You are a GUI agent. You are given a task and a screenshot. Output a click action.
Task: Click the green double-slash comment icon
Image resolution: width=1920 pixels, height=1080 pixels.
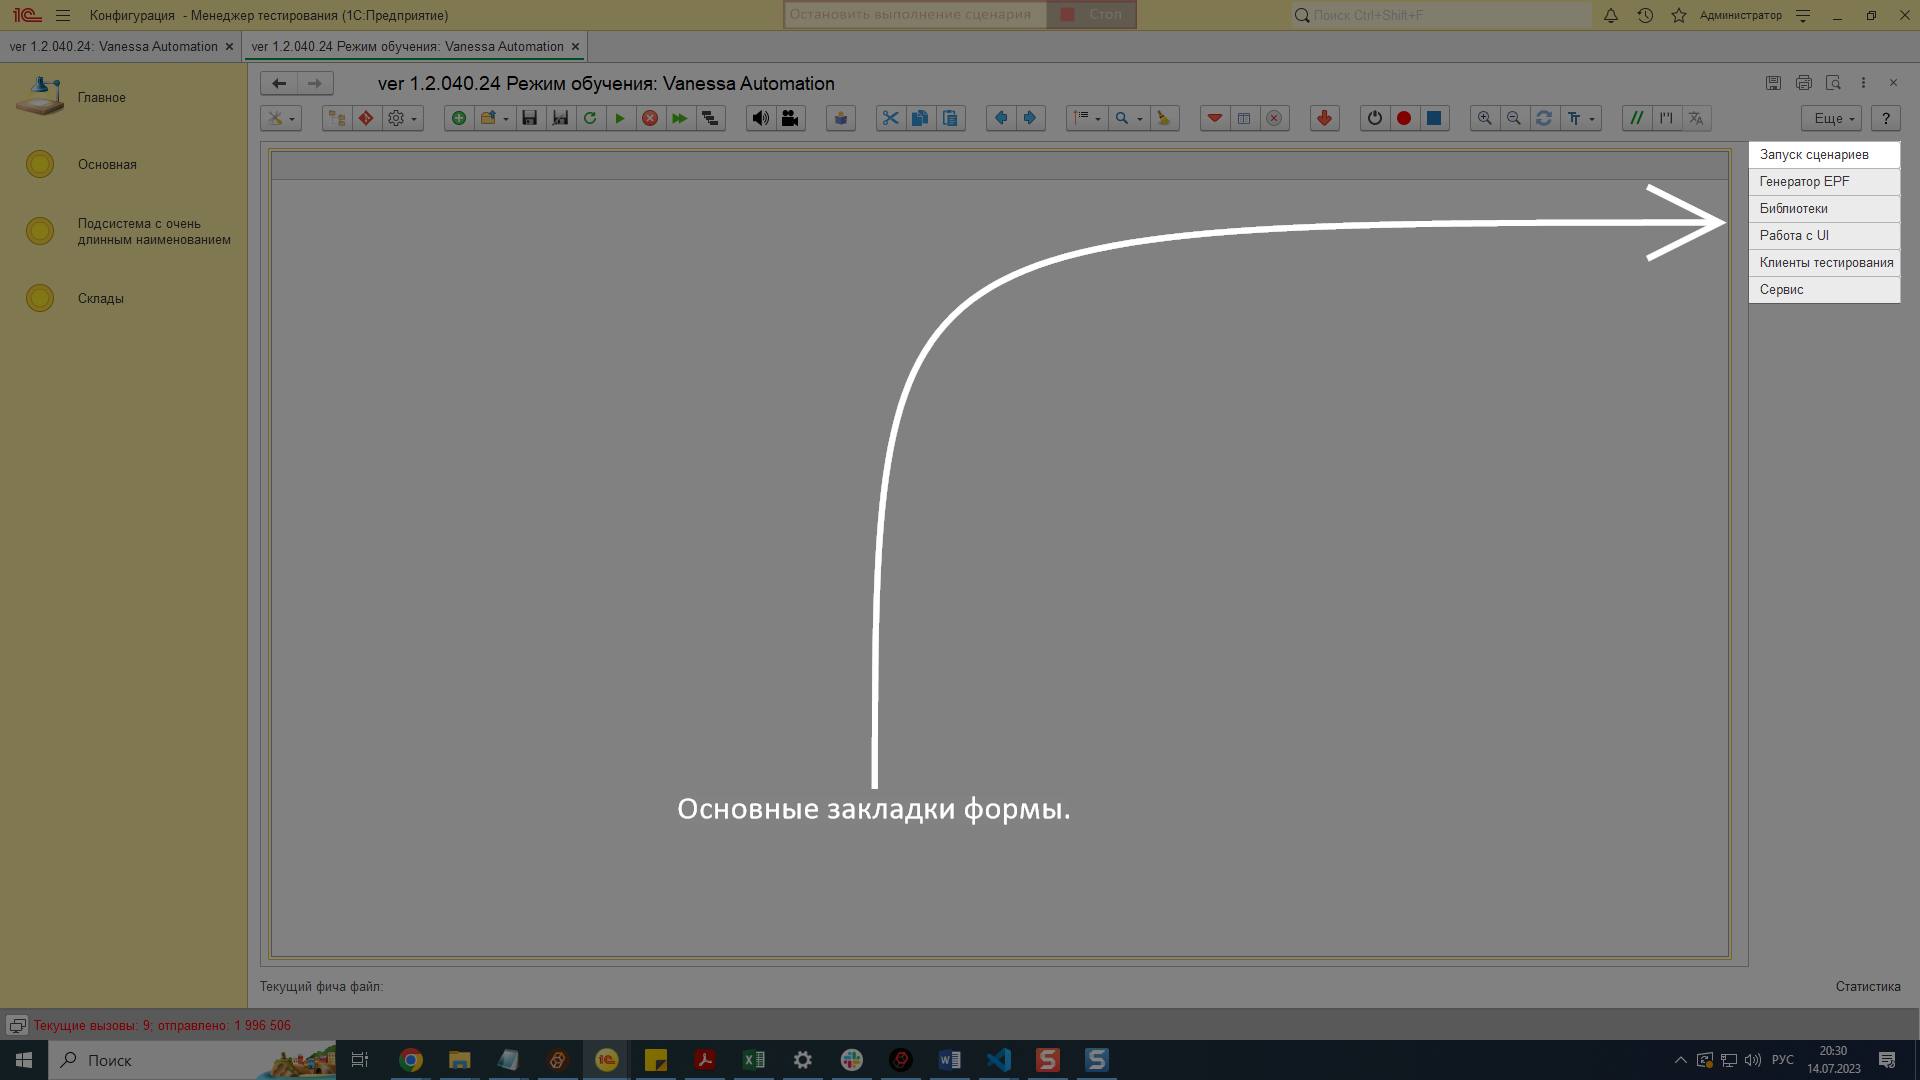[1636, 118]
